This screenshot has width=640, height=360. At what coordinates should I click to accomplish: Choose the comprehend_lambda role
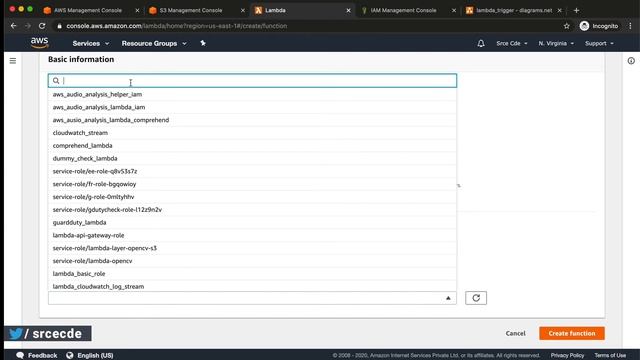pyautogui.click(x=252, y=145)
